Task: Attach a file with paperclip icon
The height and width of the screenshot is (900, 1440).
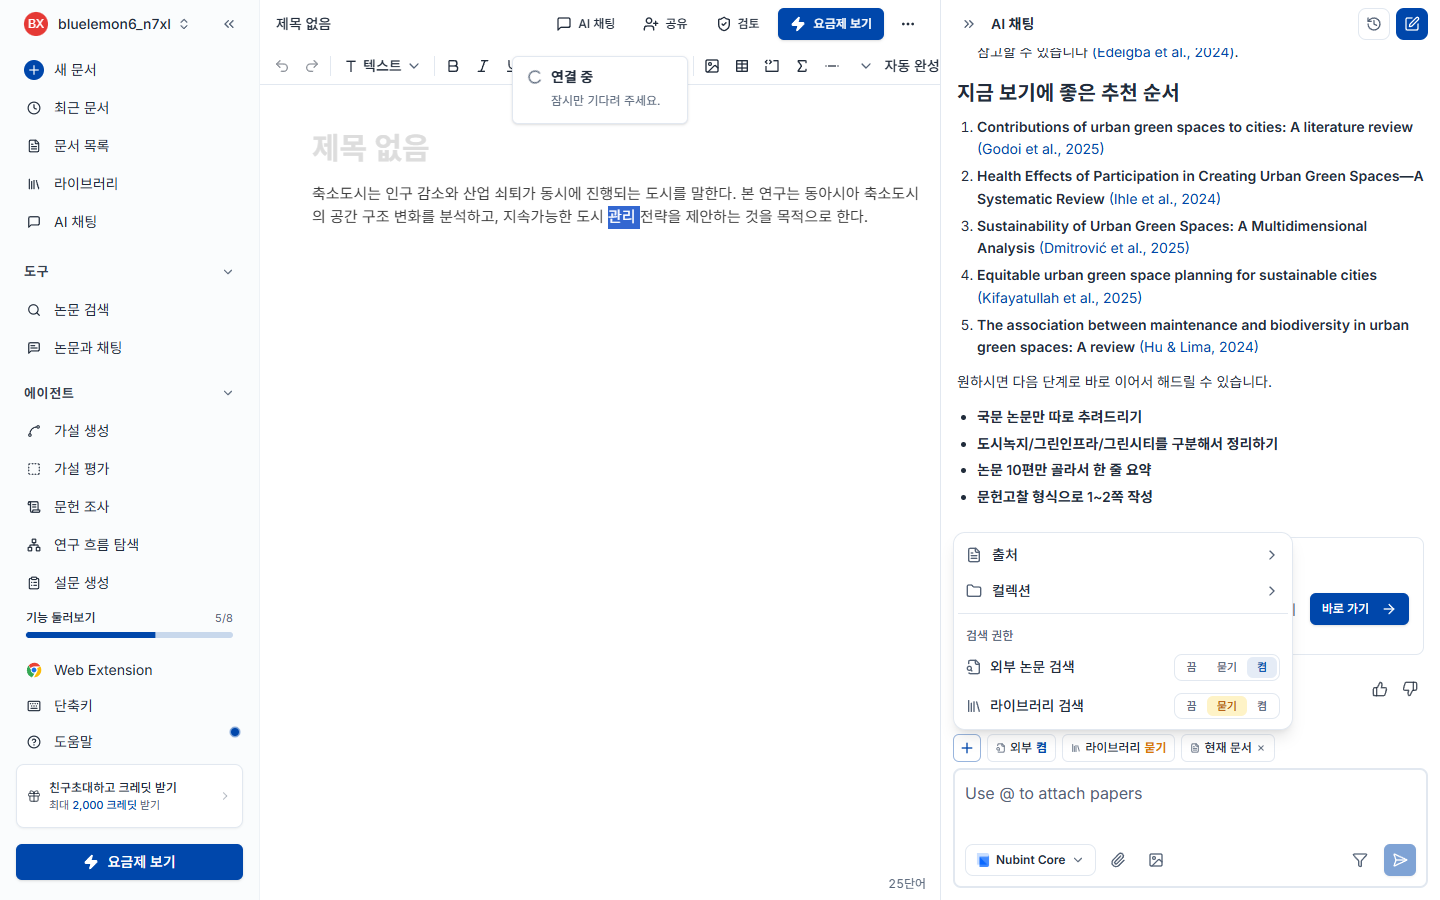Action: pos(1118,860)
